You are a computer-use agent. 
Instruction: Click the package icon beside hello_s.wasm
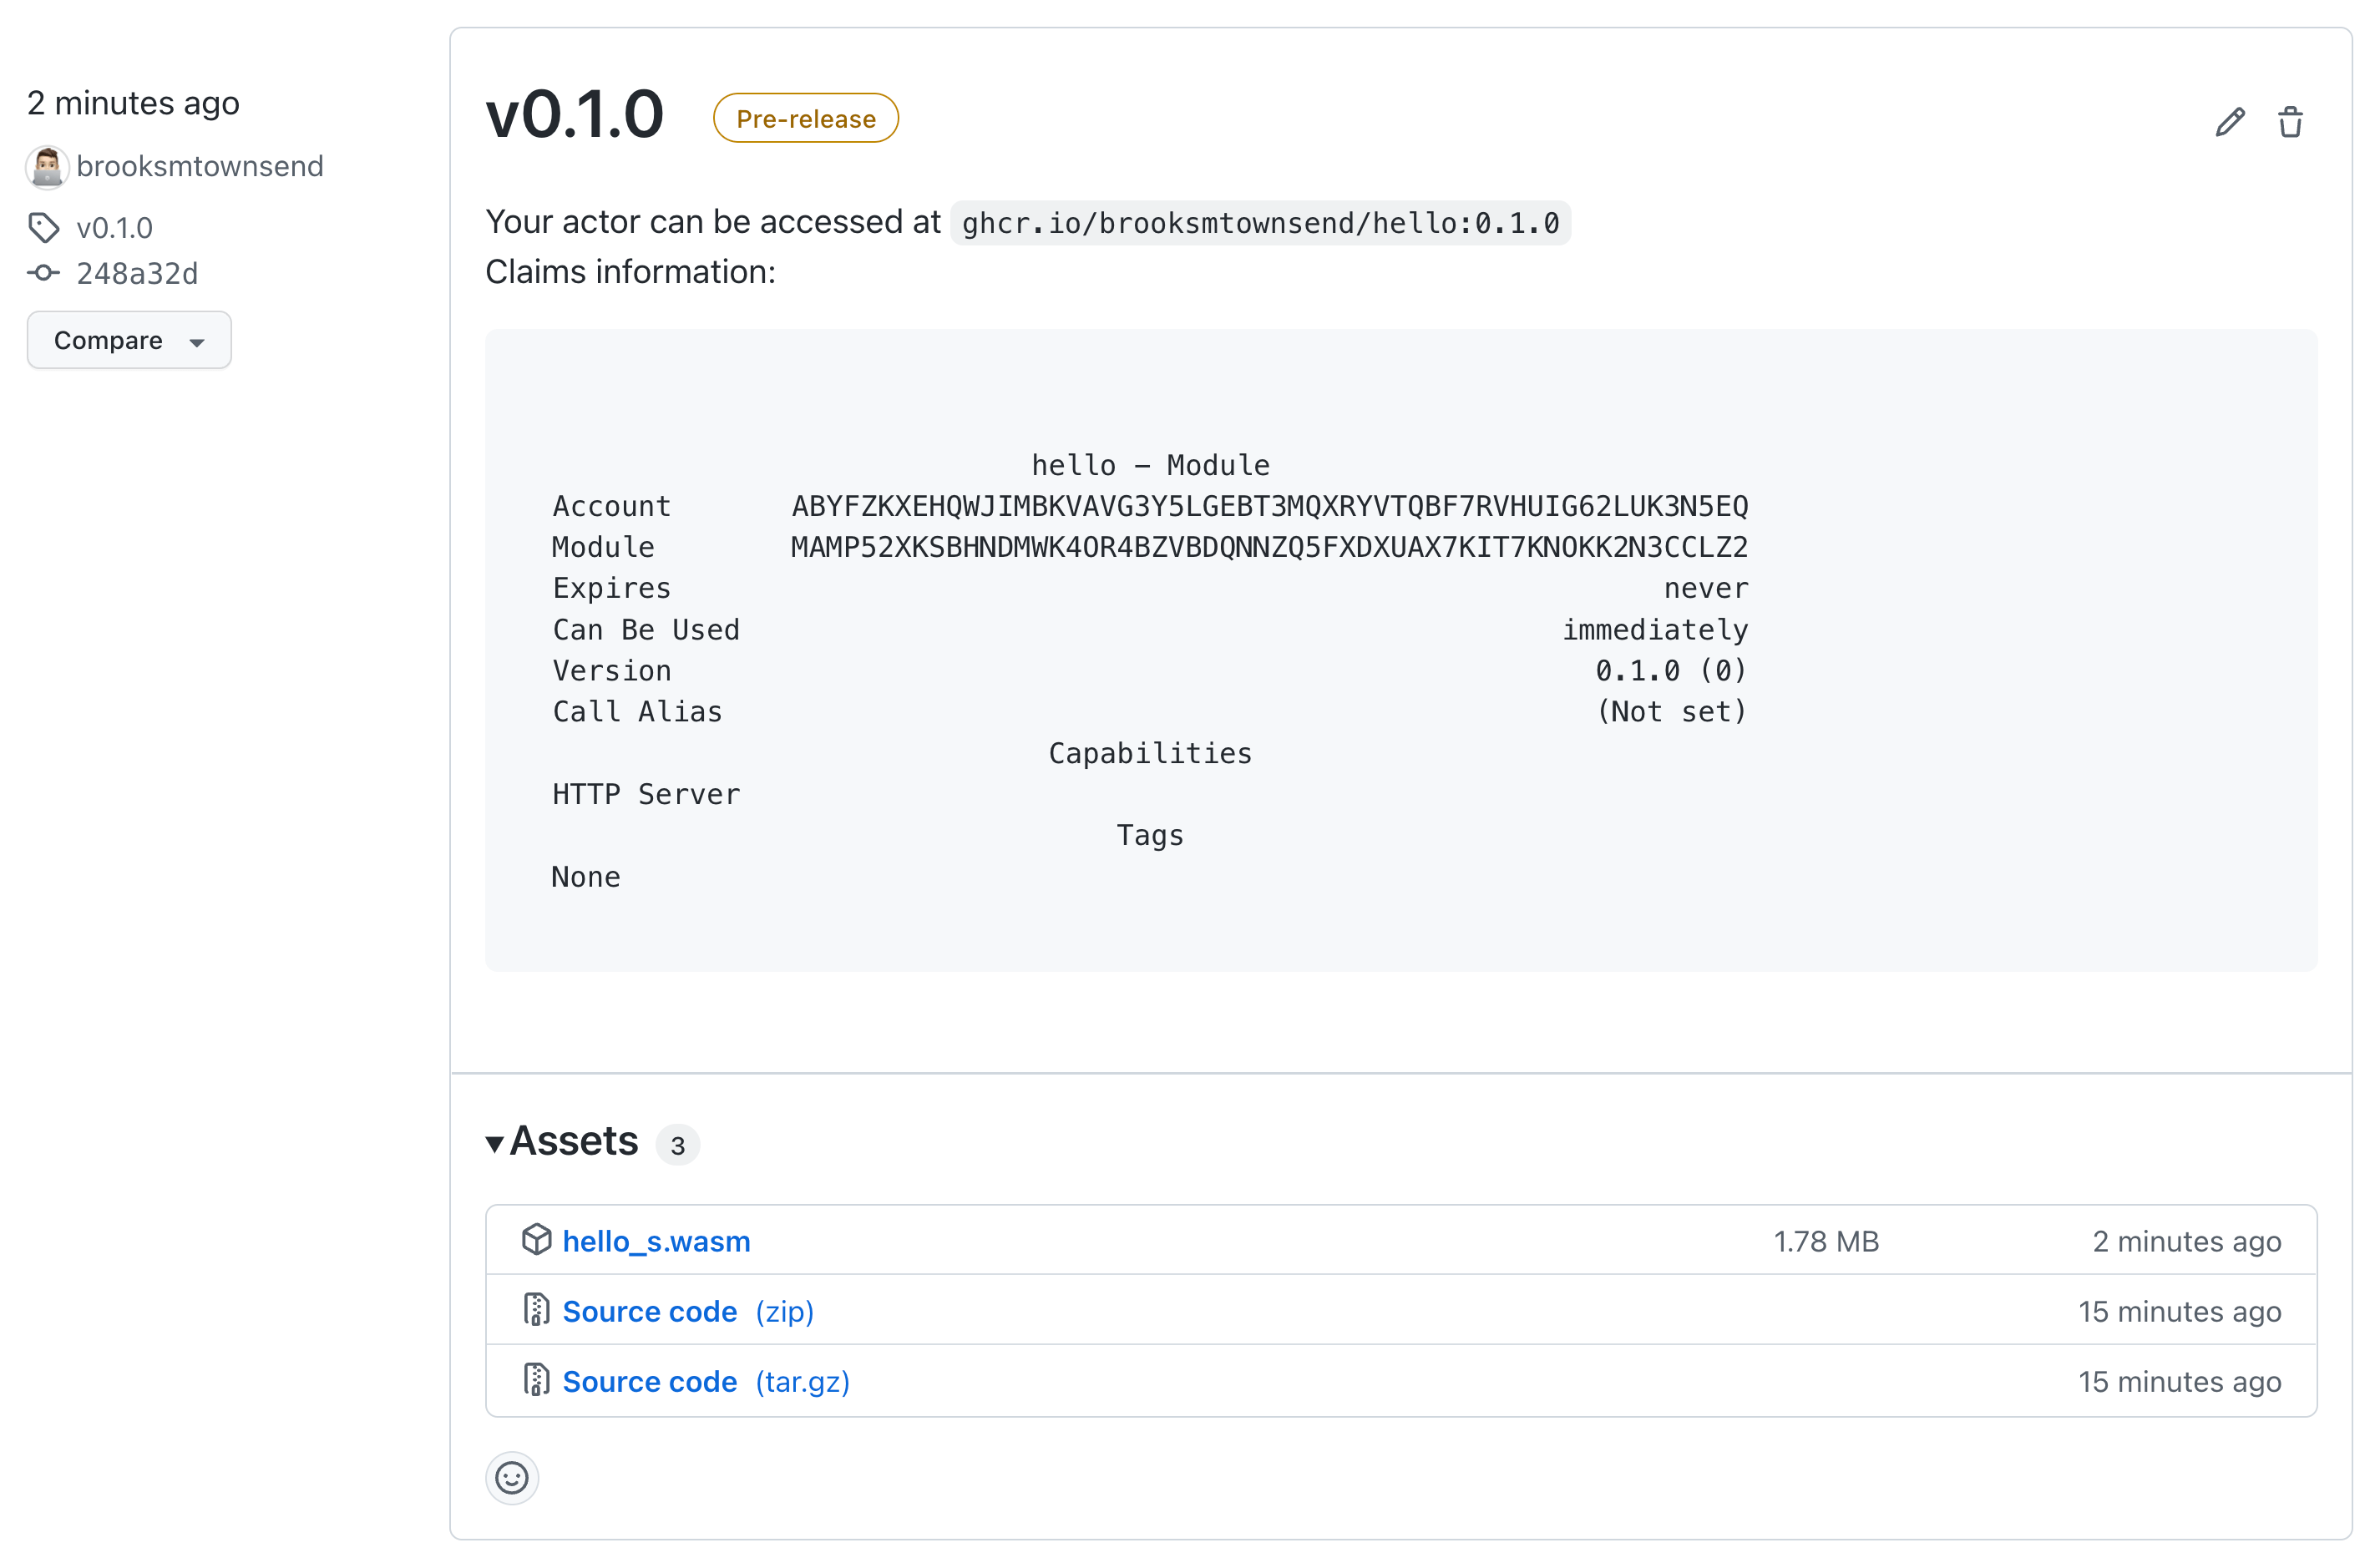coord(538,1239)
